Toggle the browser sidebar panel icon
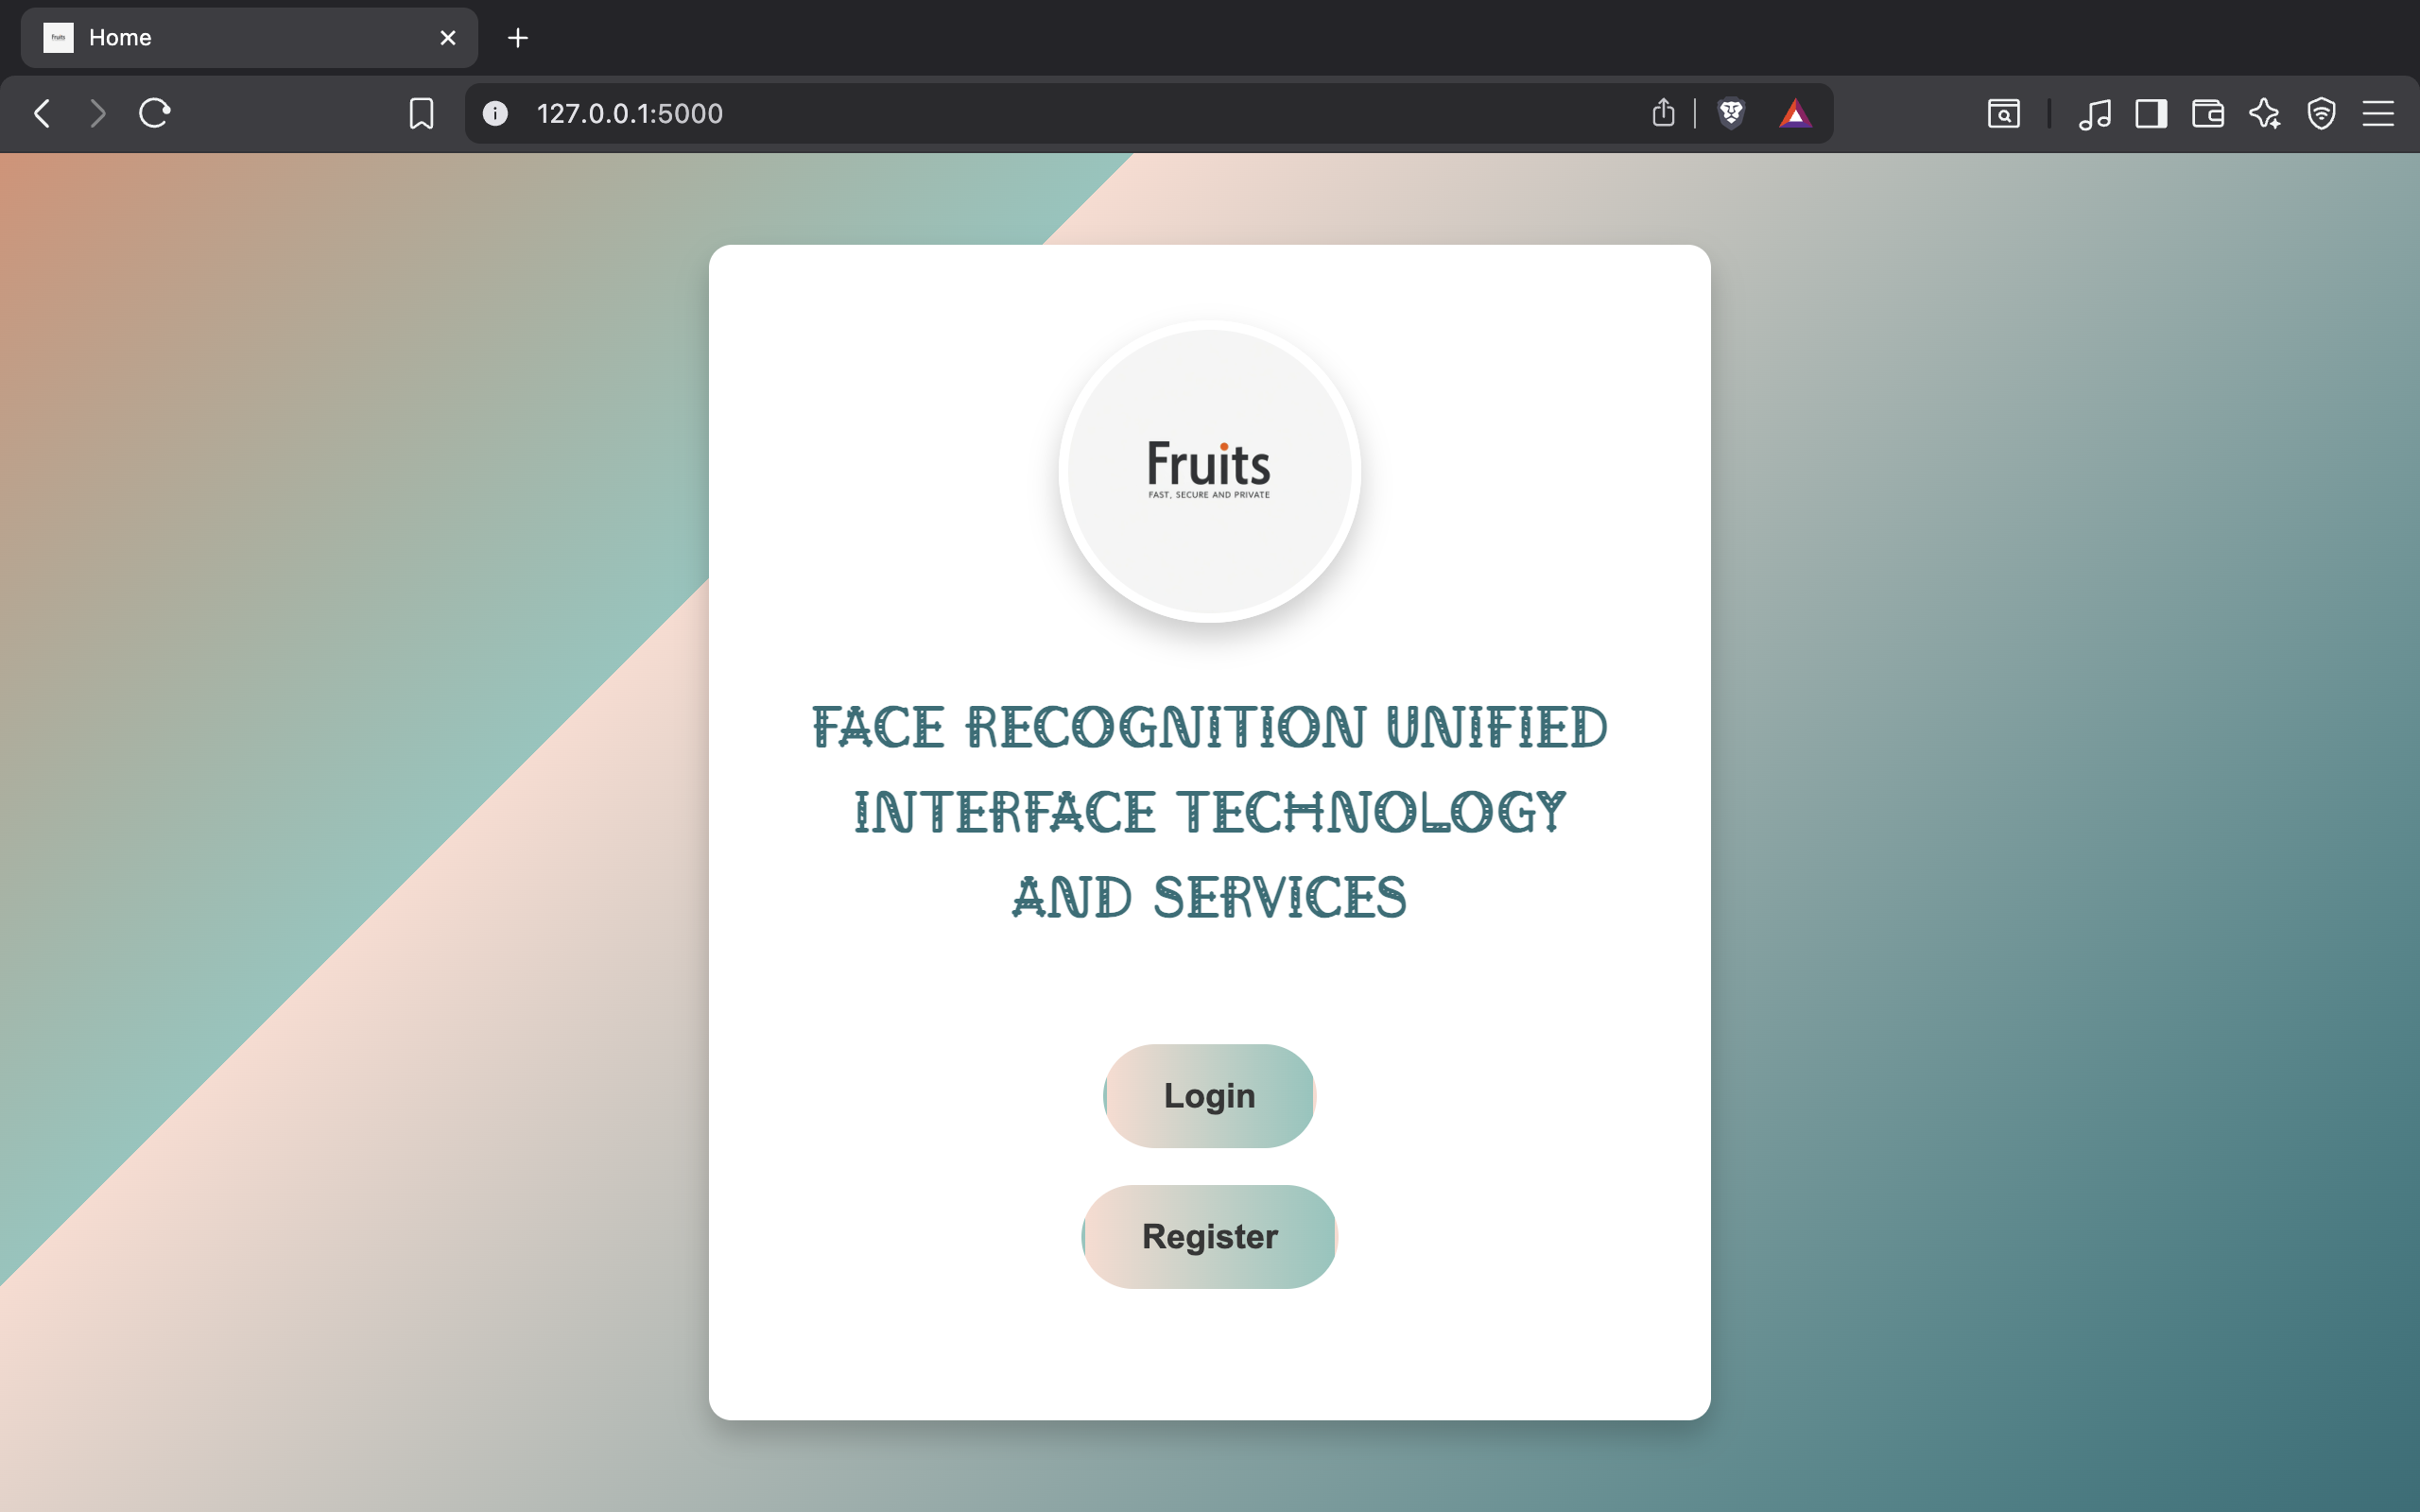 pyautogui.click(x=2151, y=113)
